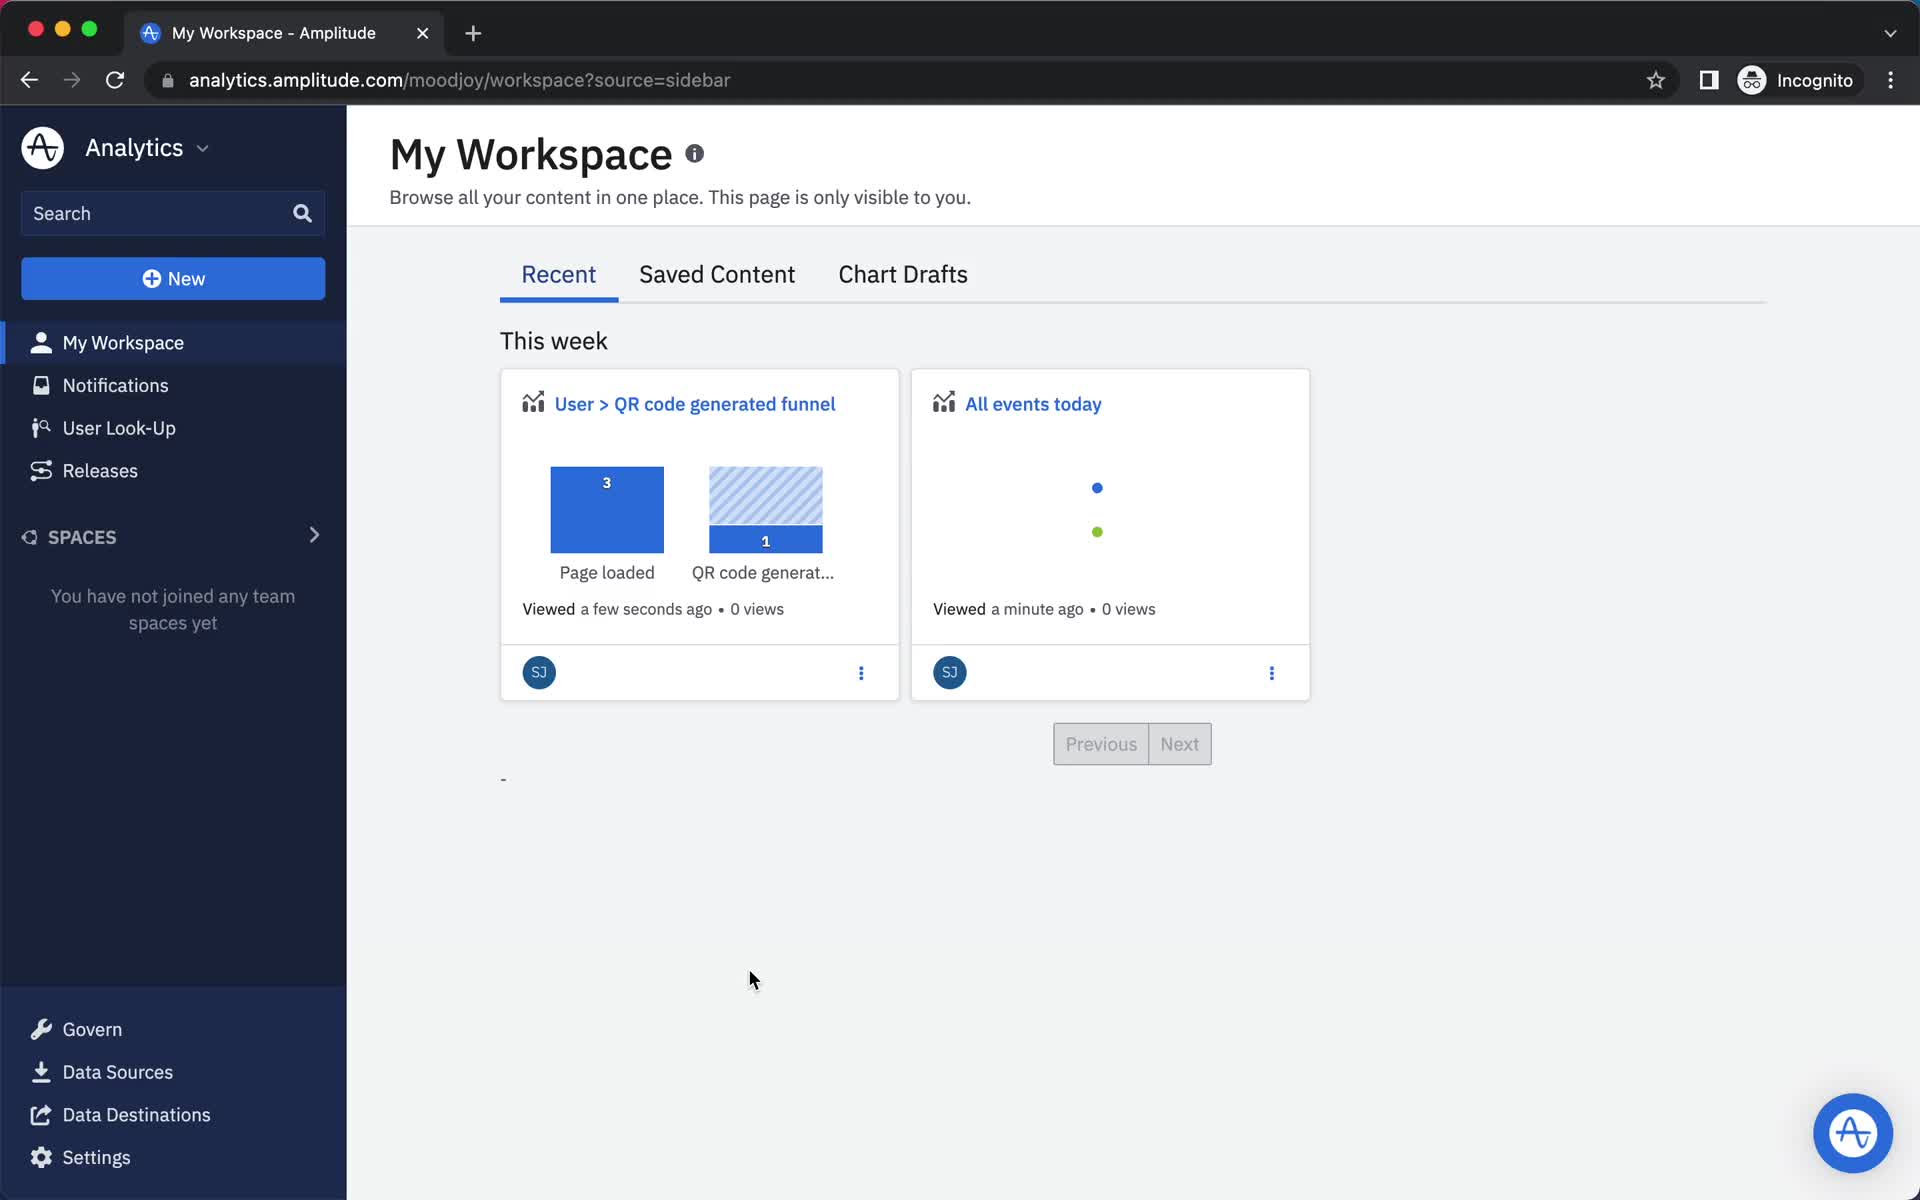Viewport: 1920px width, 1200px height.
Task: Click the Data Sources item in sidebar
Action: pyautogui.click(x=117, y=1071)
